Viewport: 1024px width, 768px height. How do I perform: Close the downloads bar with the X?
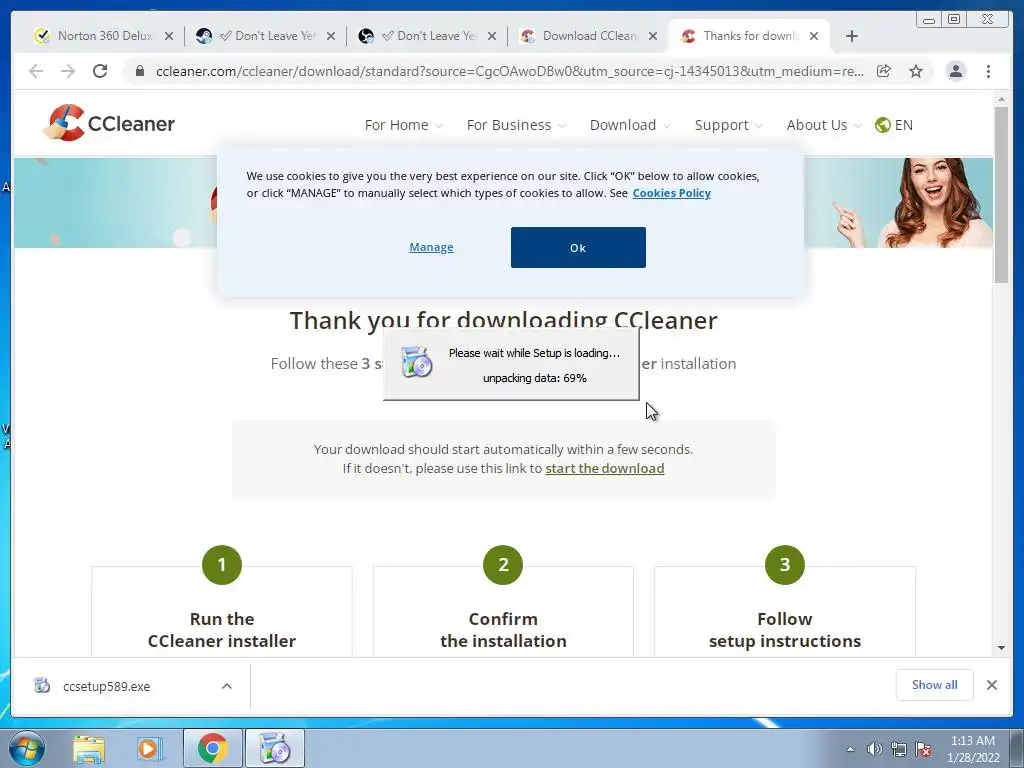(x=991, y=684)
